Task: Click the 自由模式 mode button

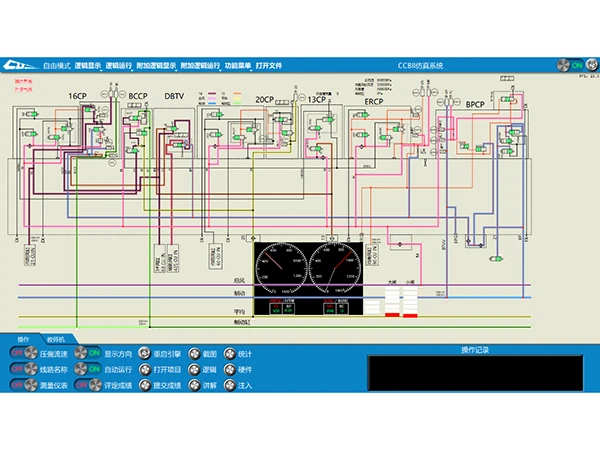Action: [55, 65]
